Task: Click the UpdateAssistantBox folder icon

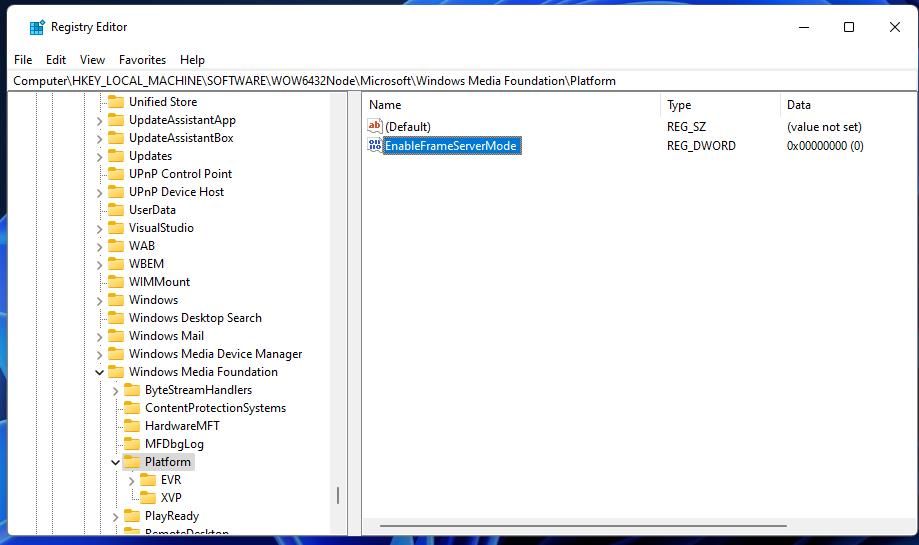Action: click(116, 138)
